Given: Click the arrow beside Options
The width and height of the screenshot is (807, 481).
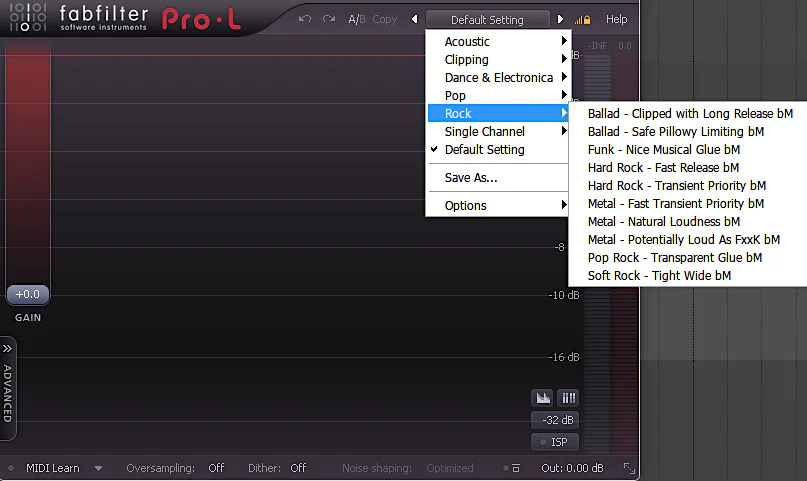Looking at the screenshot, I should (x=564, y=205).
